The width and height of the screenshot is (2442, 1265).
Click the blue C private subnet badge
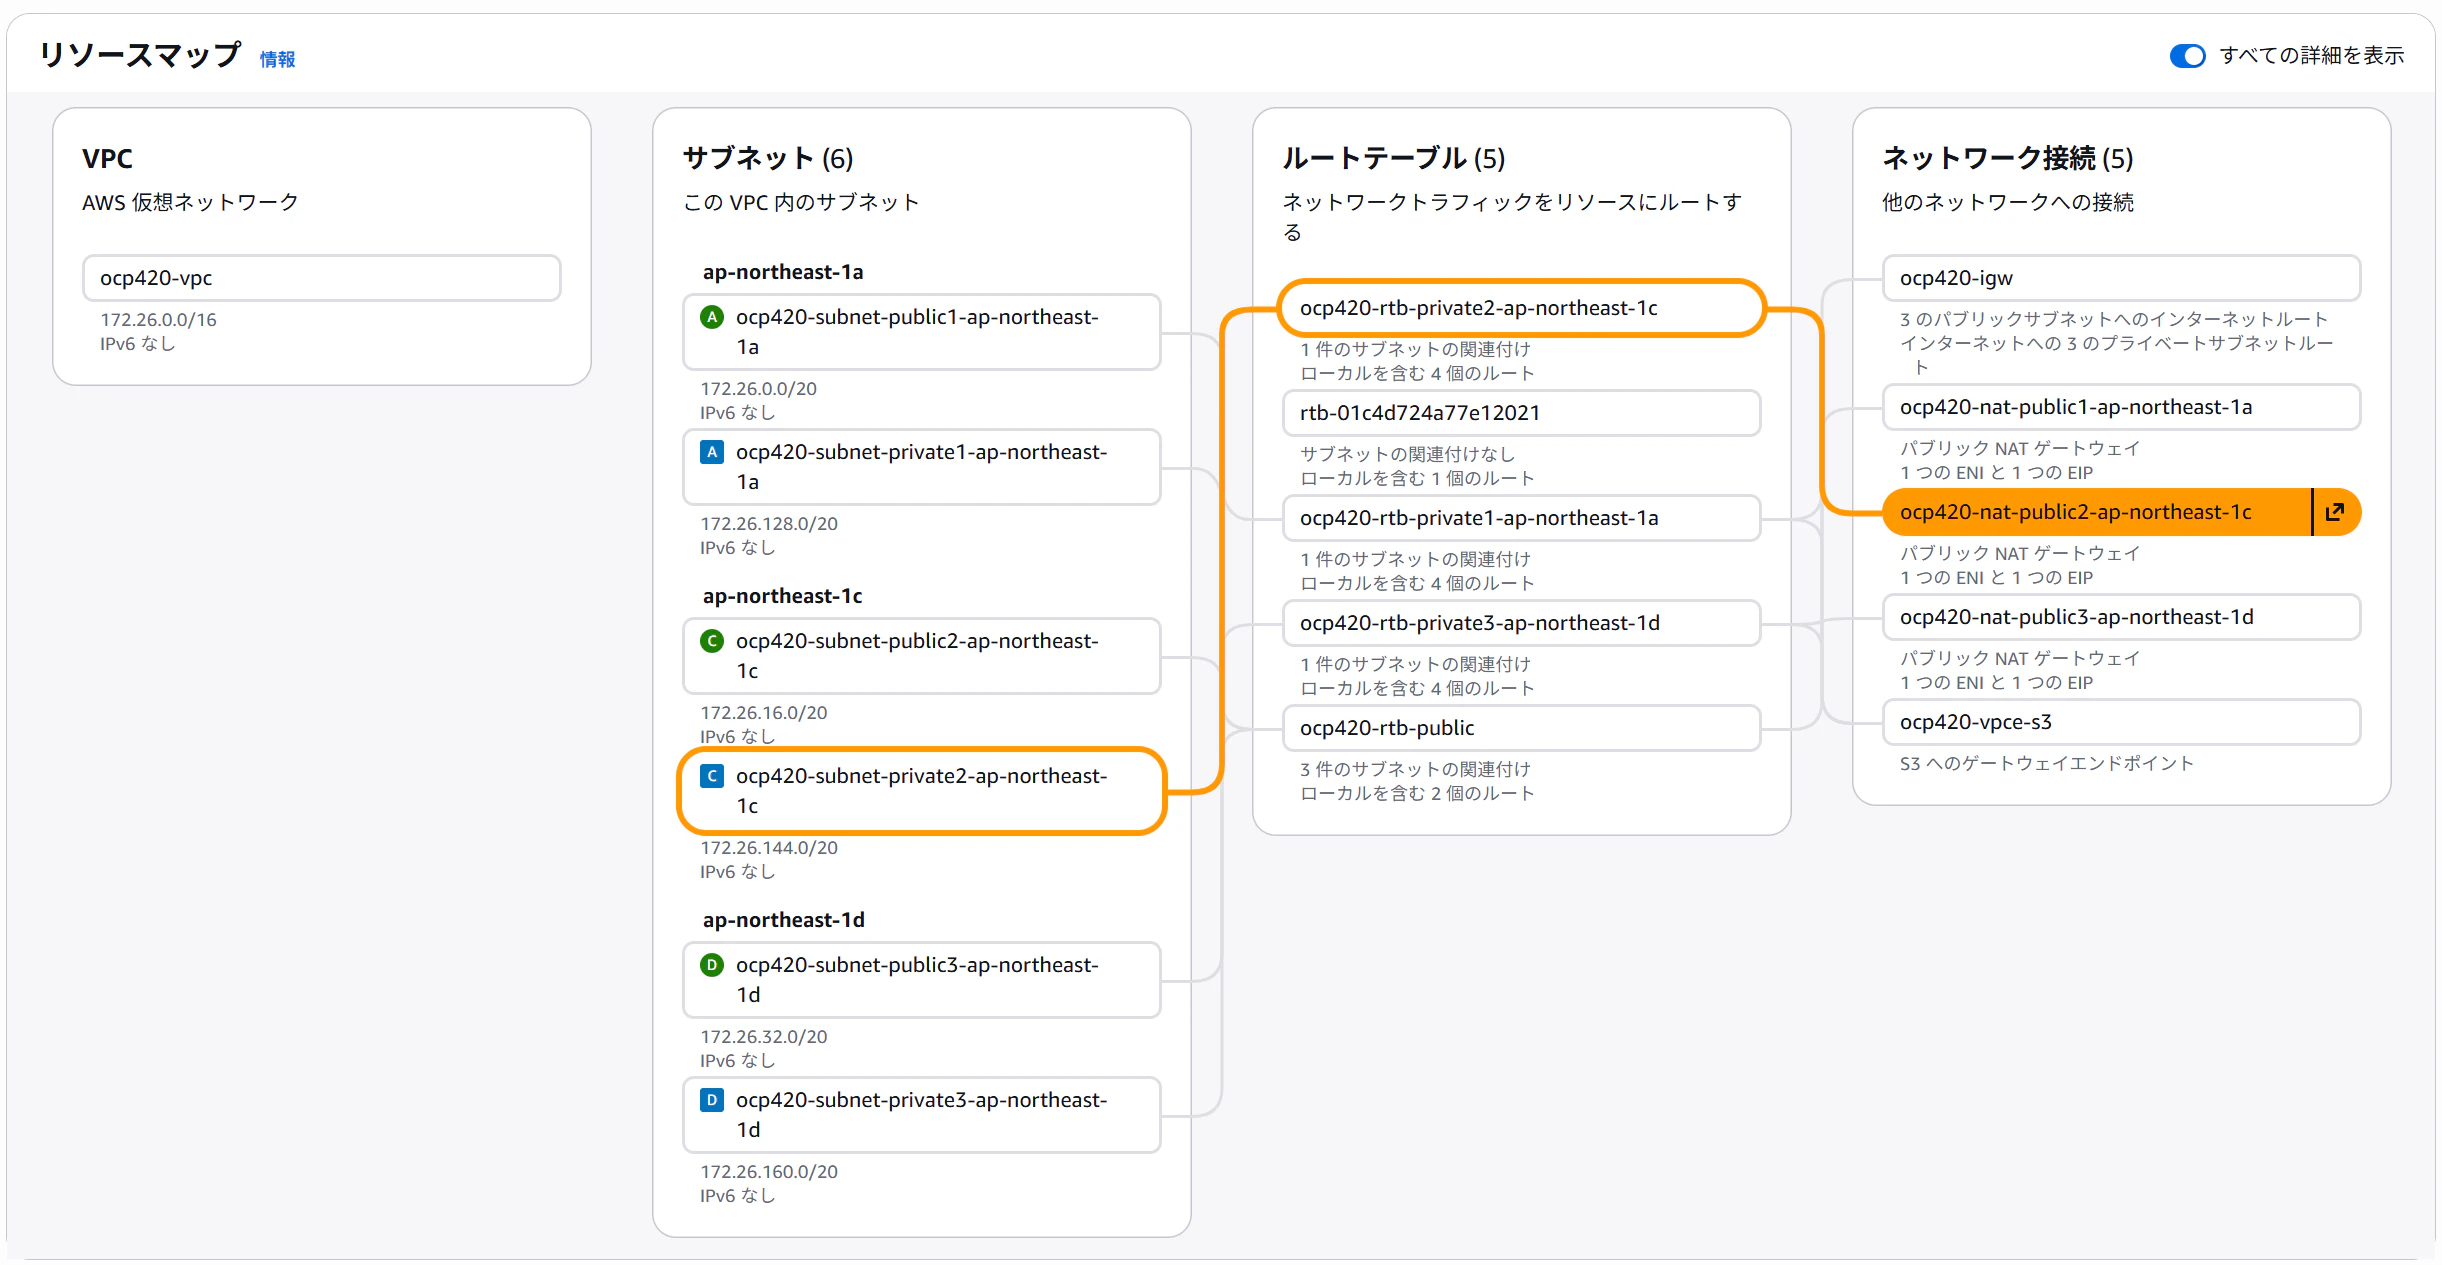[712, 776]
